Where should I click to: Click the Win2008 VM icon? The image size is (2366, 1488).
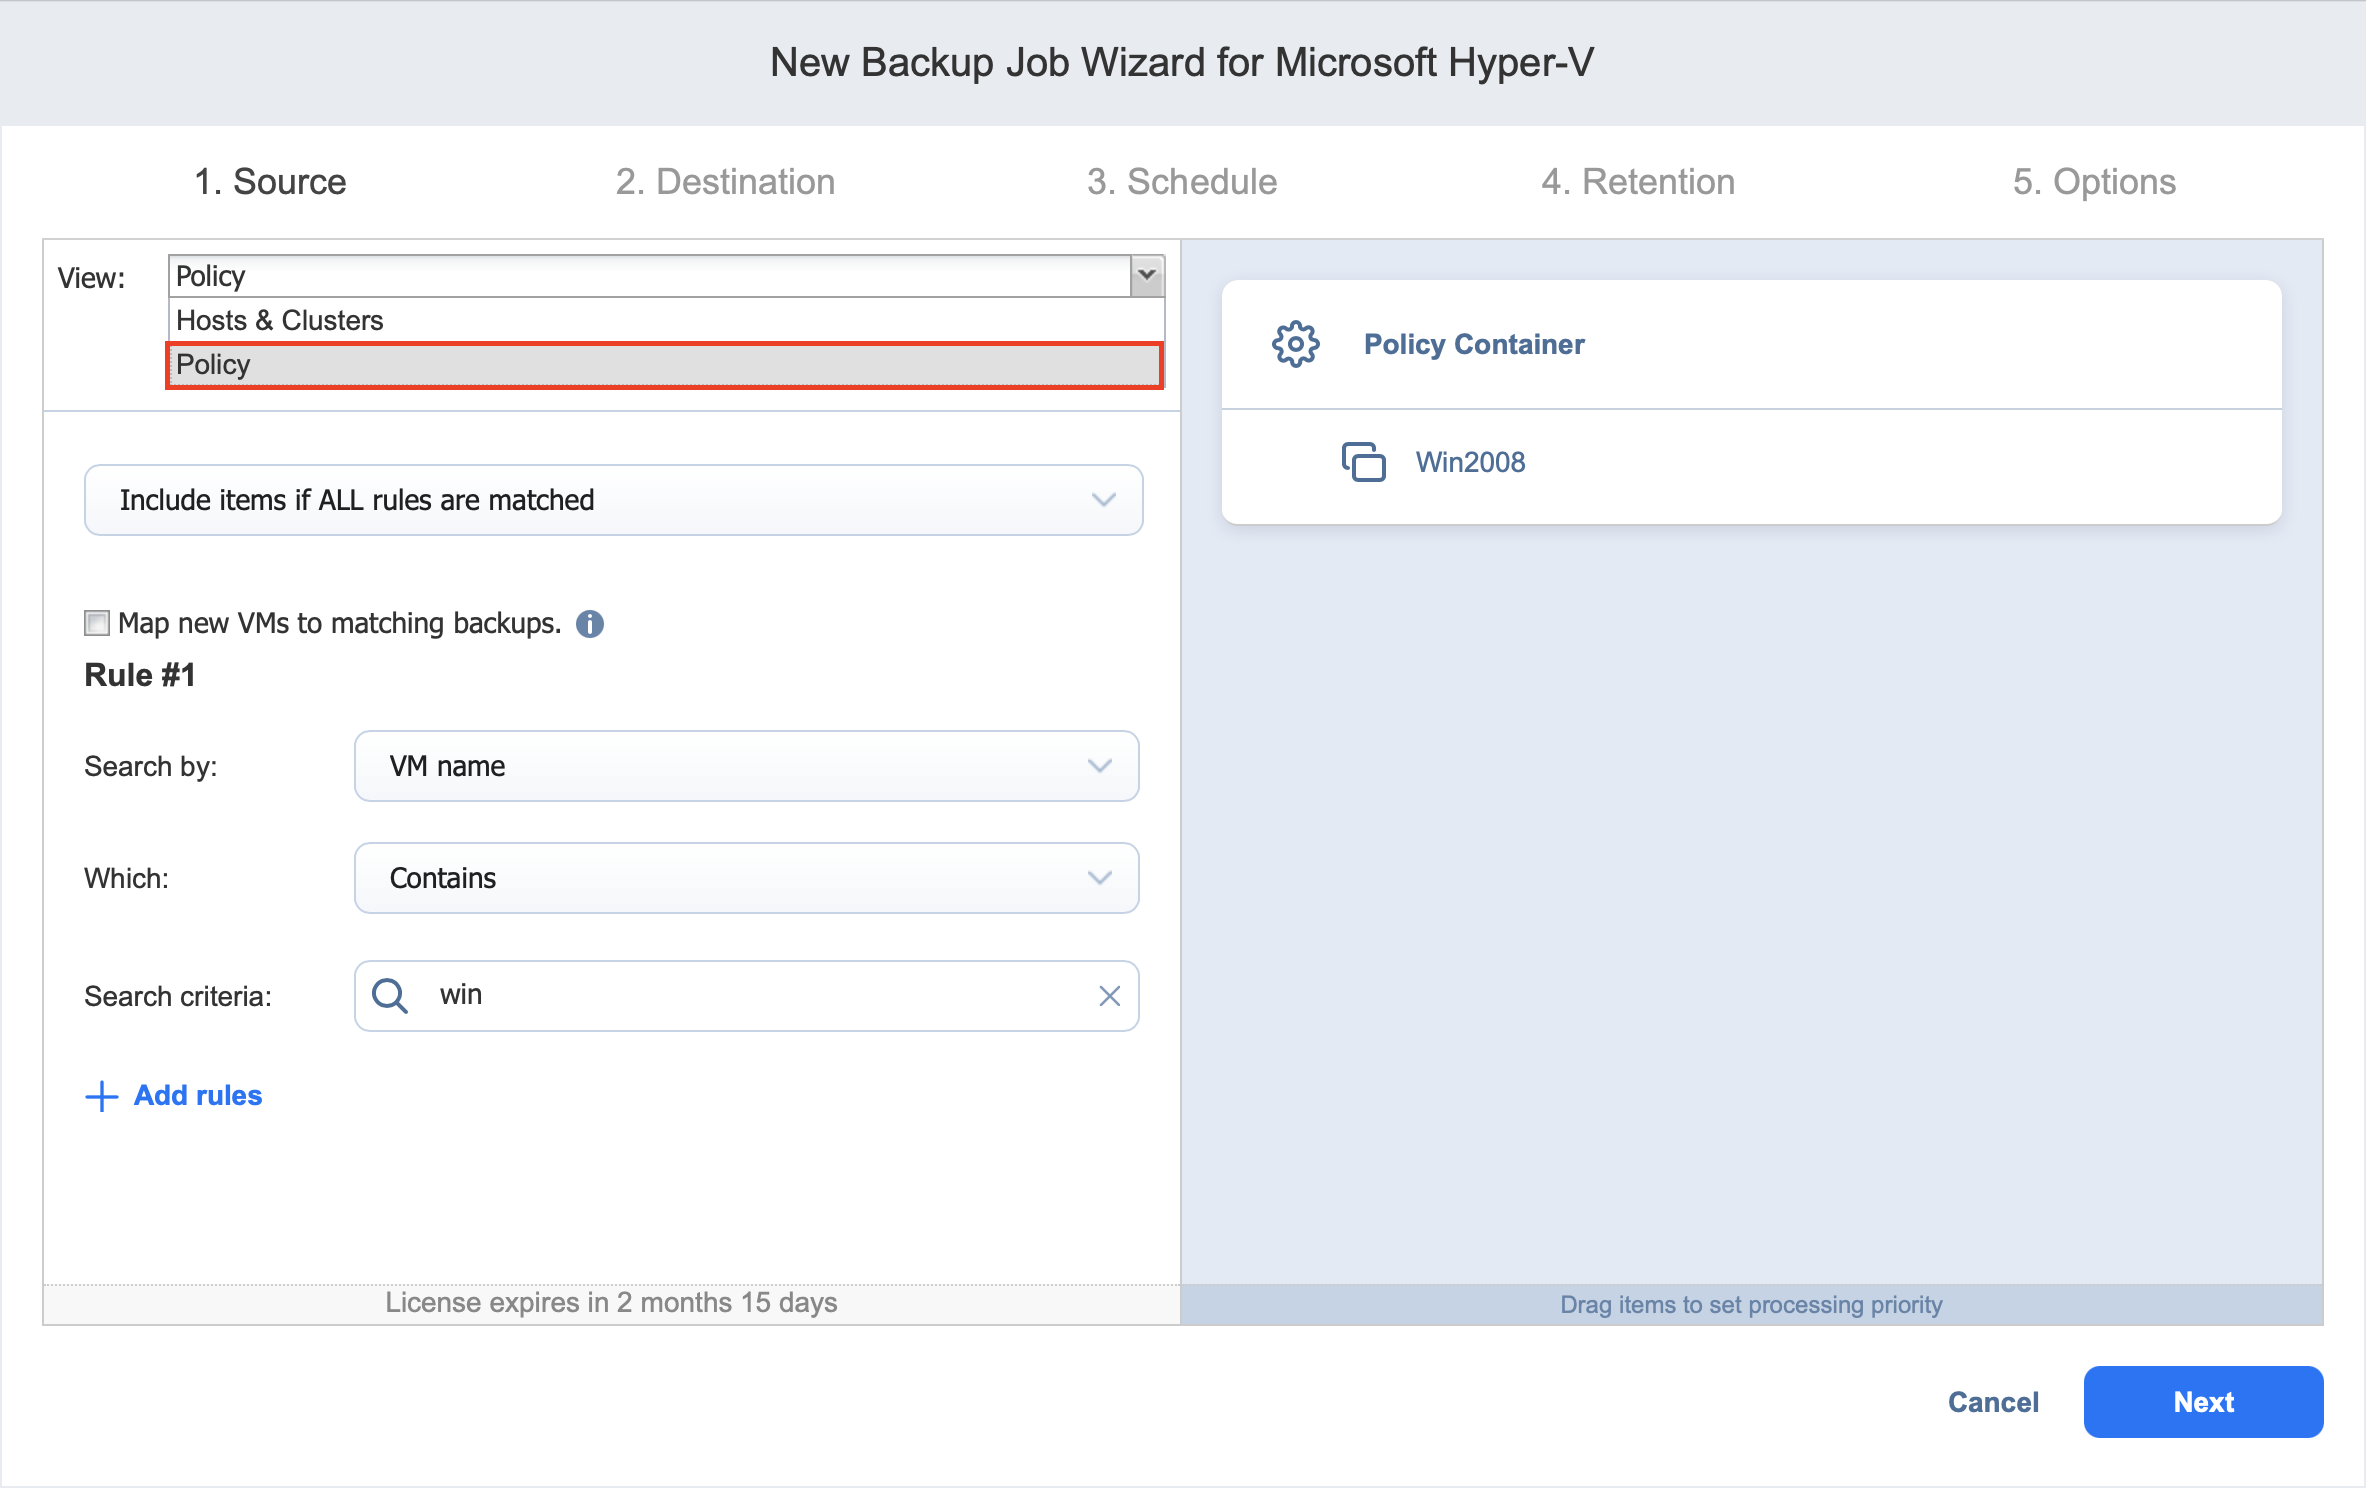[x=1363, y=462]
